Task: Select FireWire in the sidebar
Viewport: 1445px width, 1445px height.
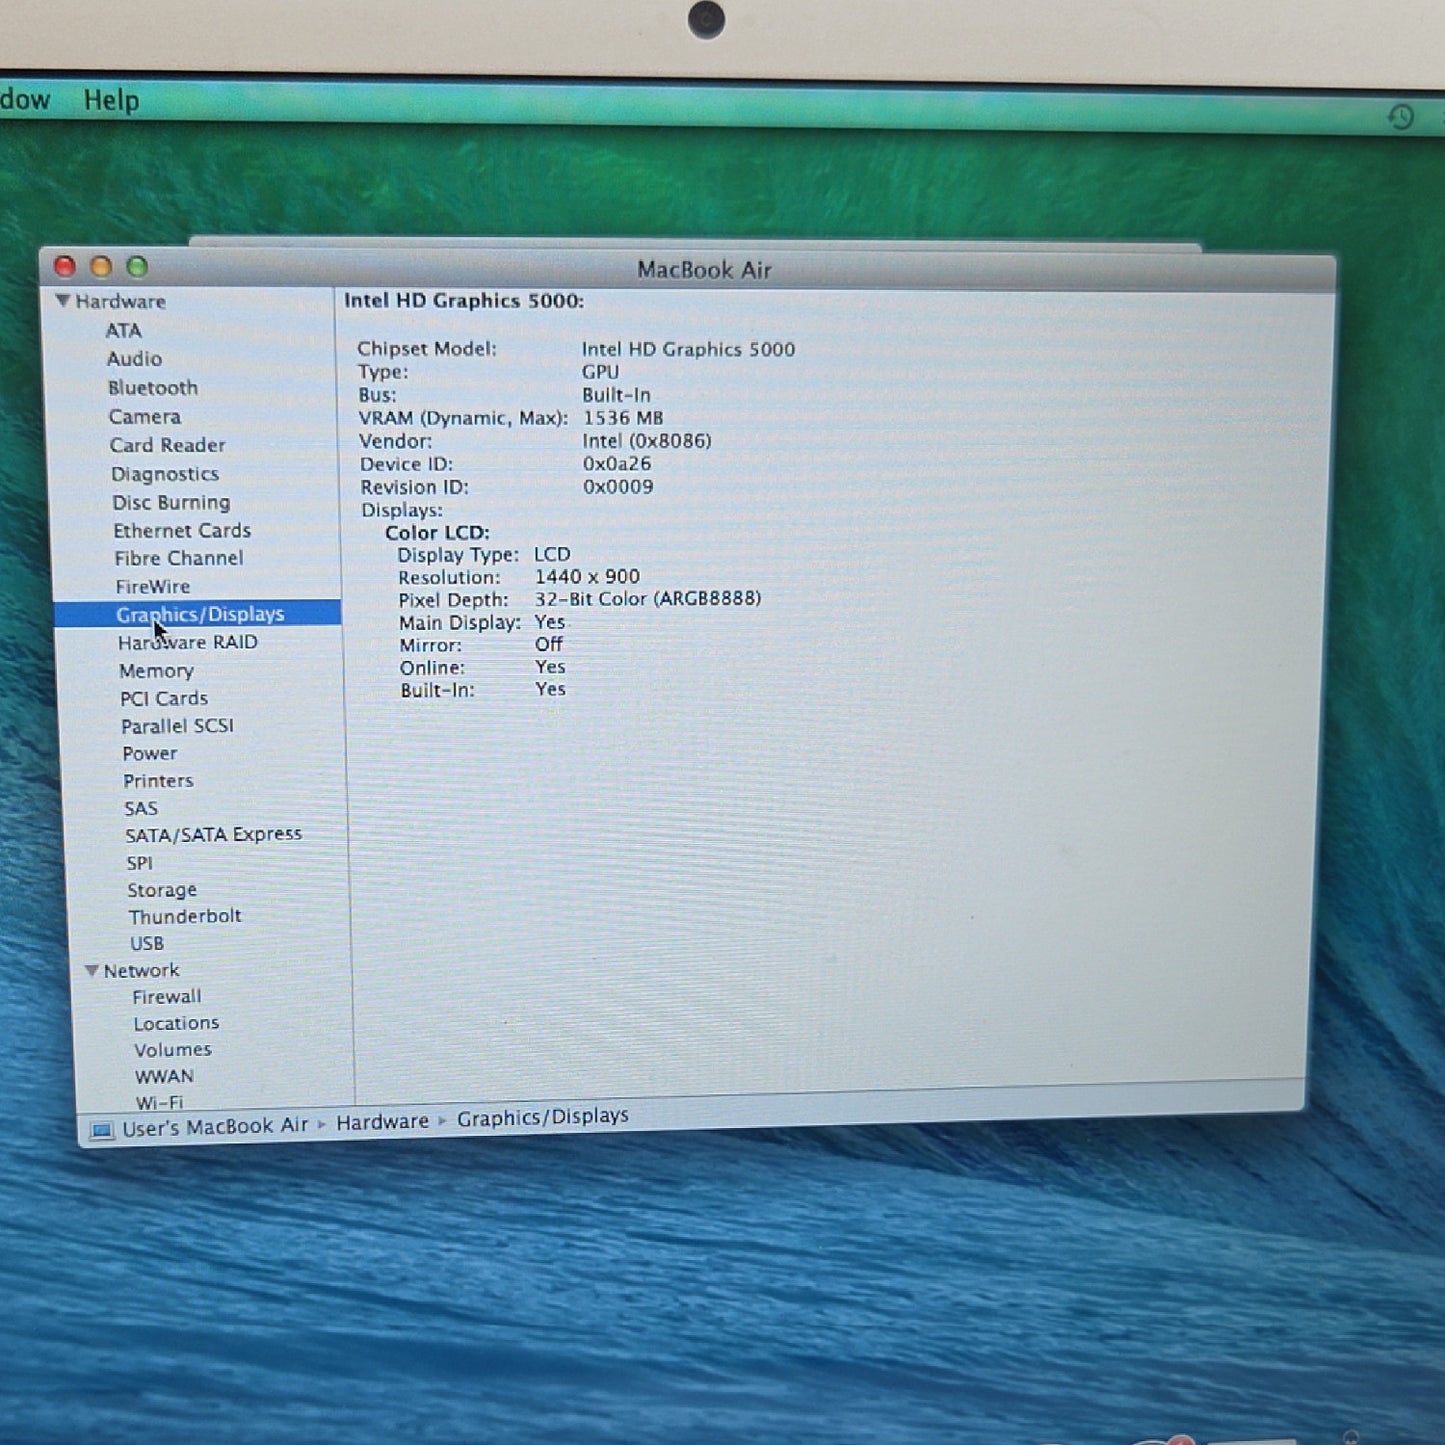Action: tap(152, 586)
